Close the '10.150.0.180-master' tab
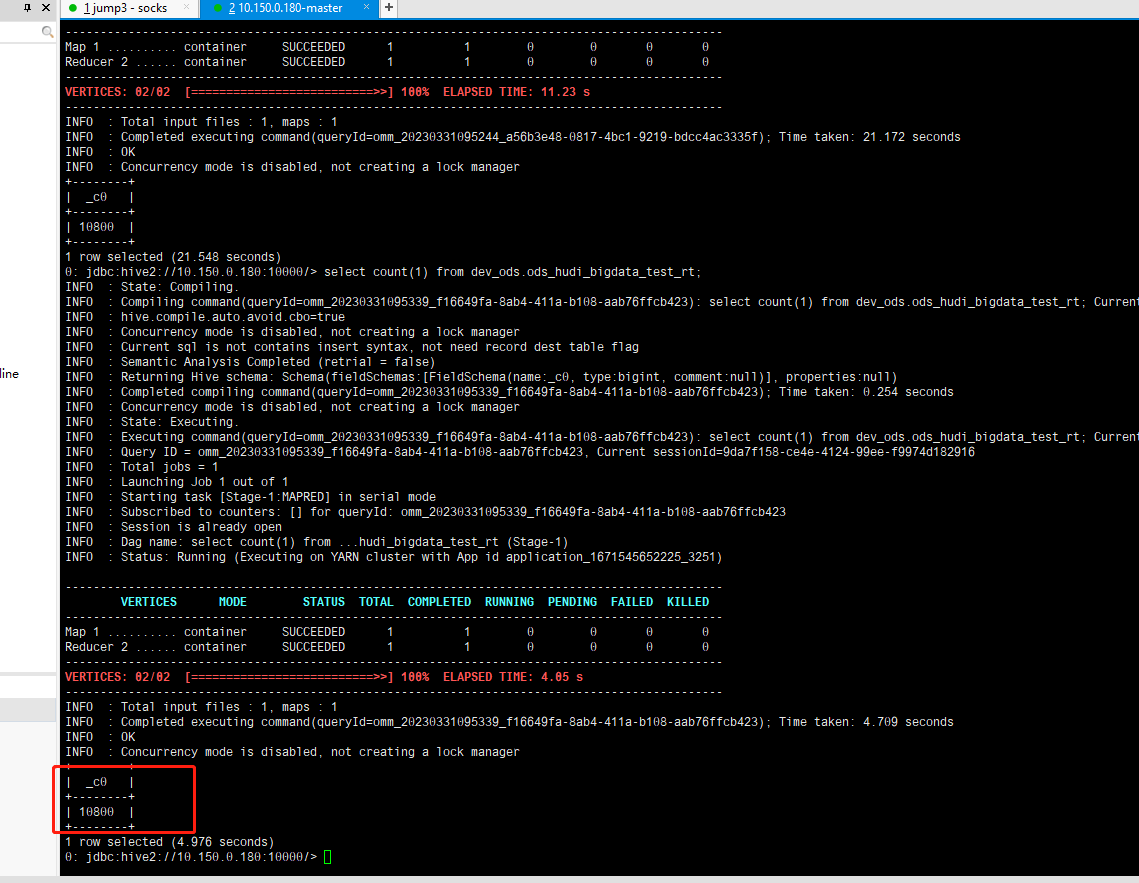 (366, 7)
